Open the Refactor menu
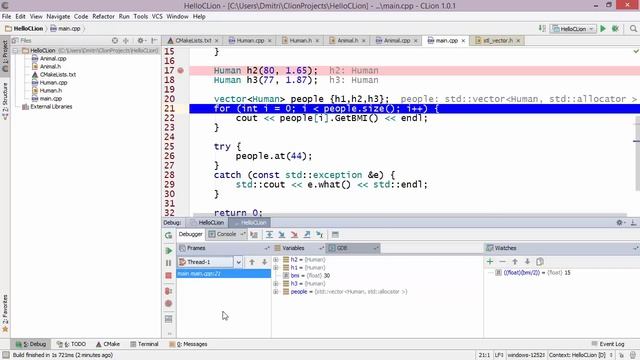This screenshot has width=640, height=360. tap(103, 16)
